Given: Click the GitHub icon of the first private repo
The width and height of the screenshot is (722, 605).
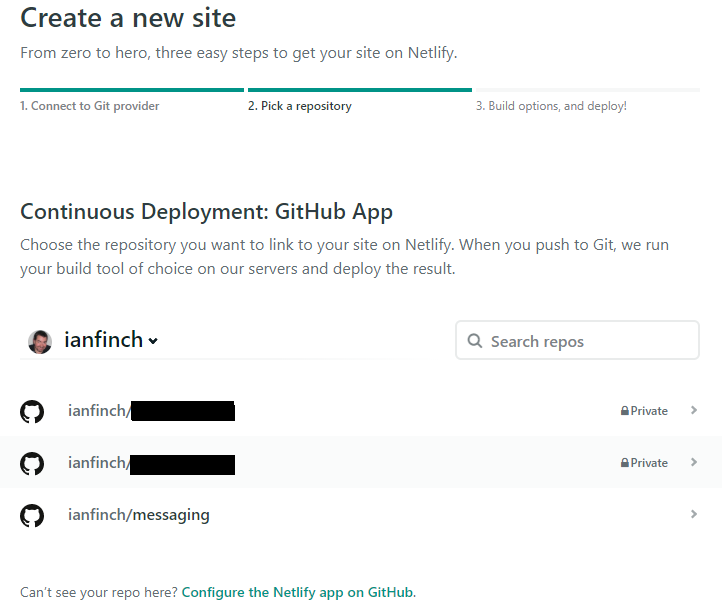Looking at the screenshot, I should (x=32, y=411).
